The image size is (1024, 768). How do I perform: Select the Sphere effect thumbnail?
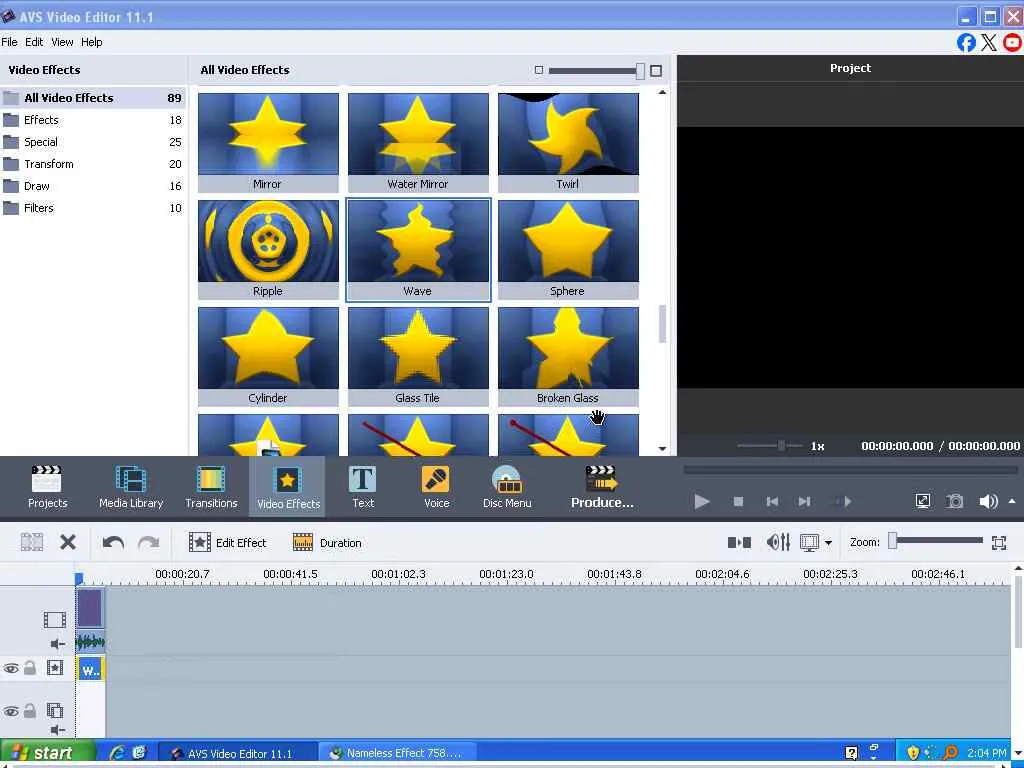[568, 249]
